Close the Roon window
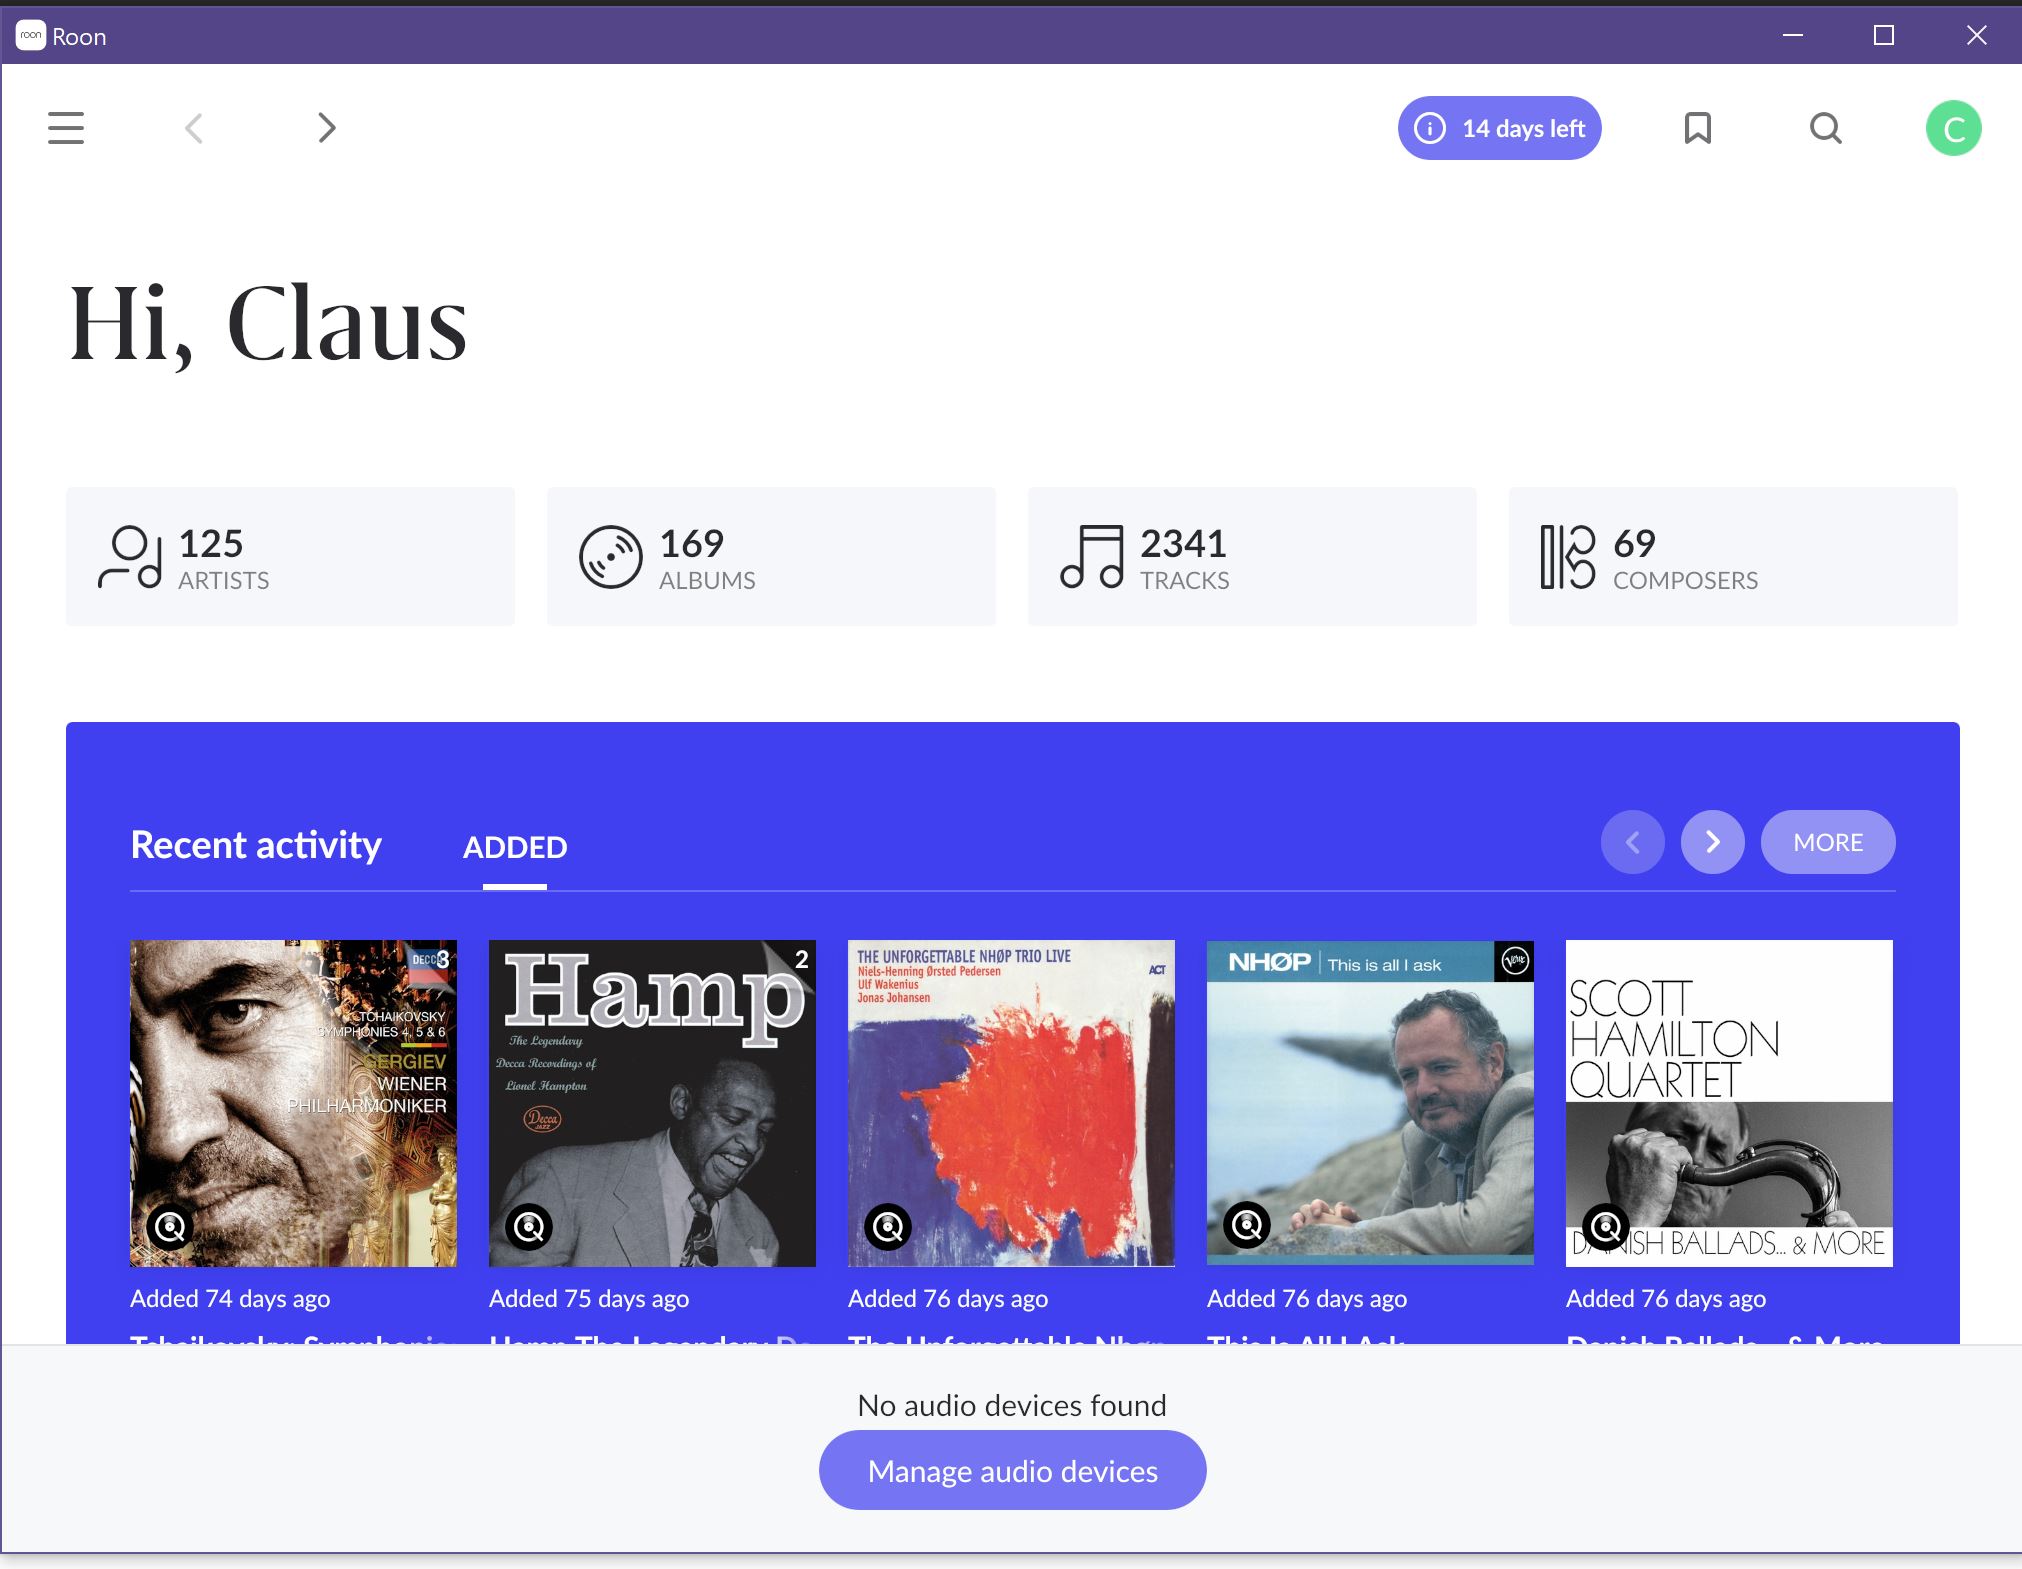The width and height of the screenshot is (2022, 1569). (x=1977, y=35)
